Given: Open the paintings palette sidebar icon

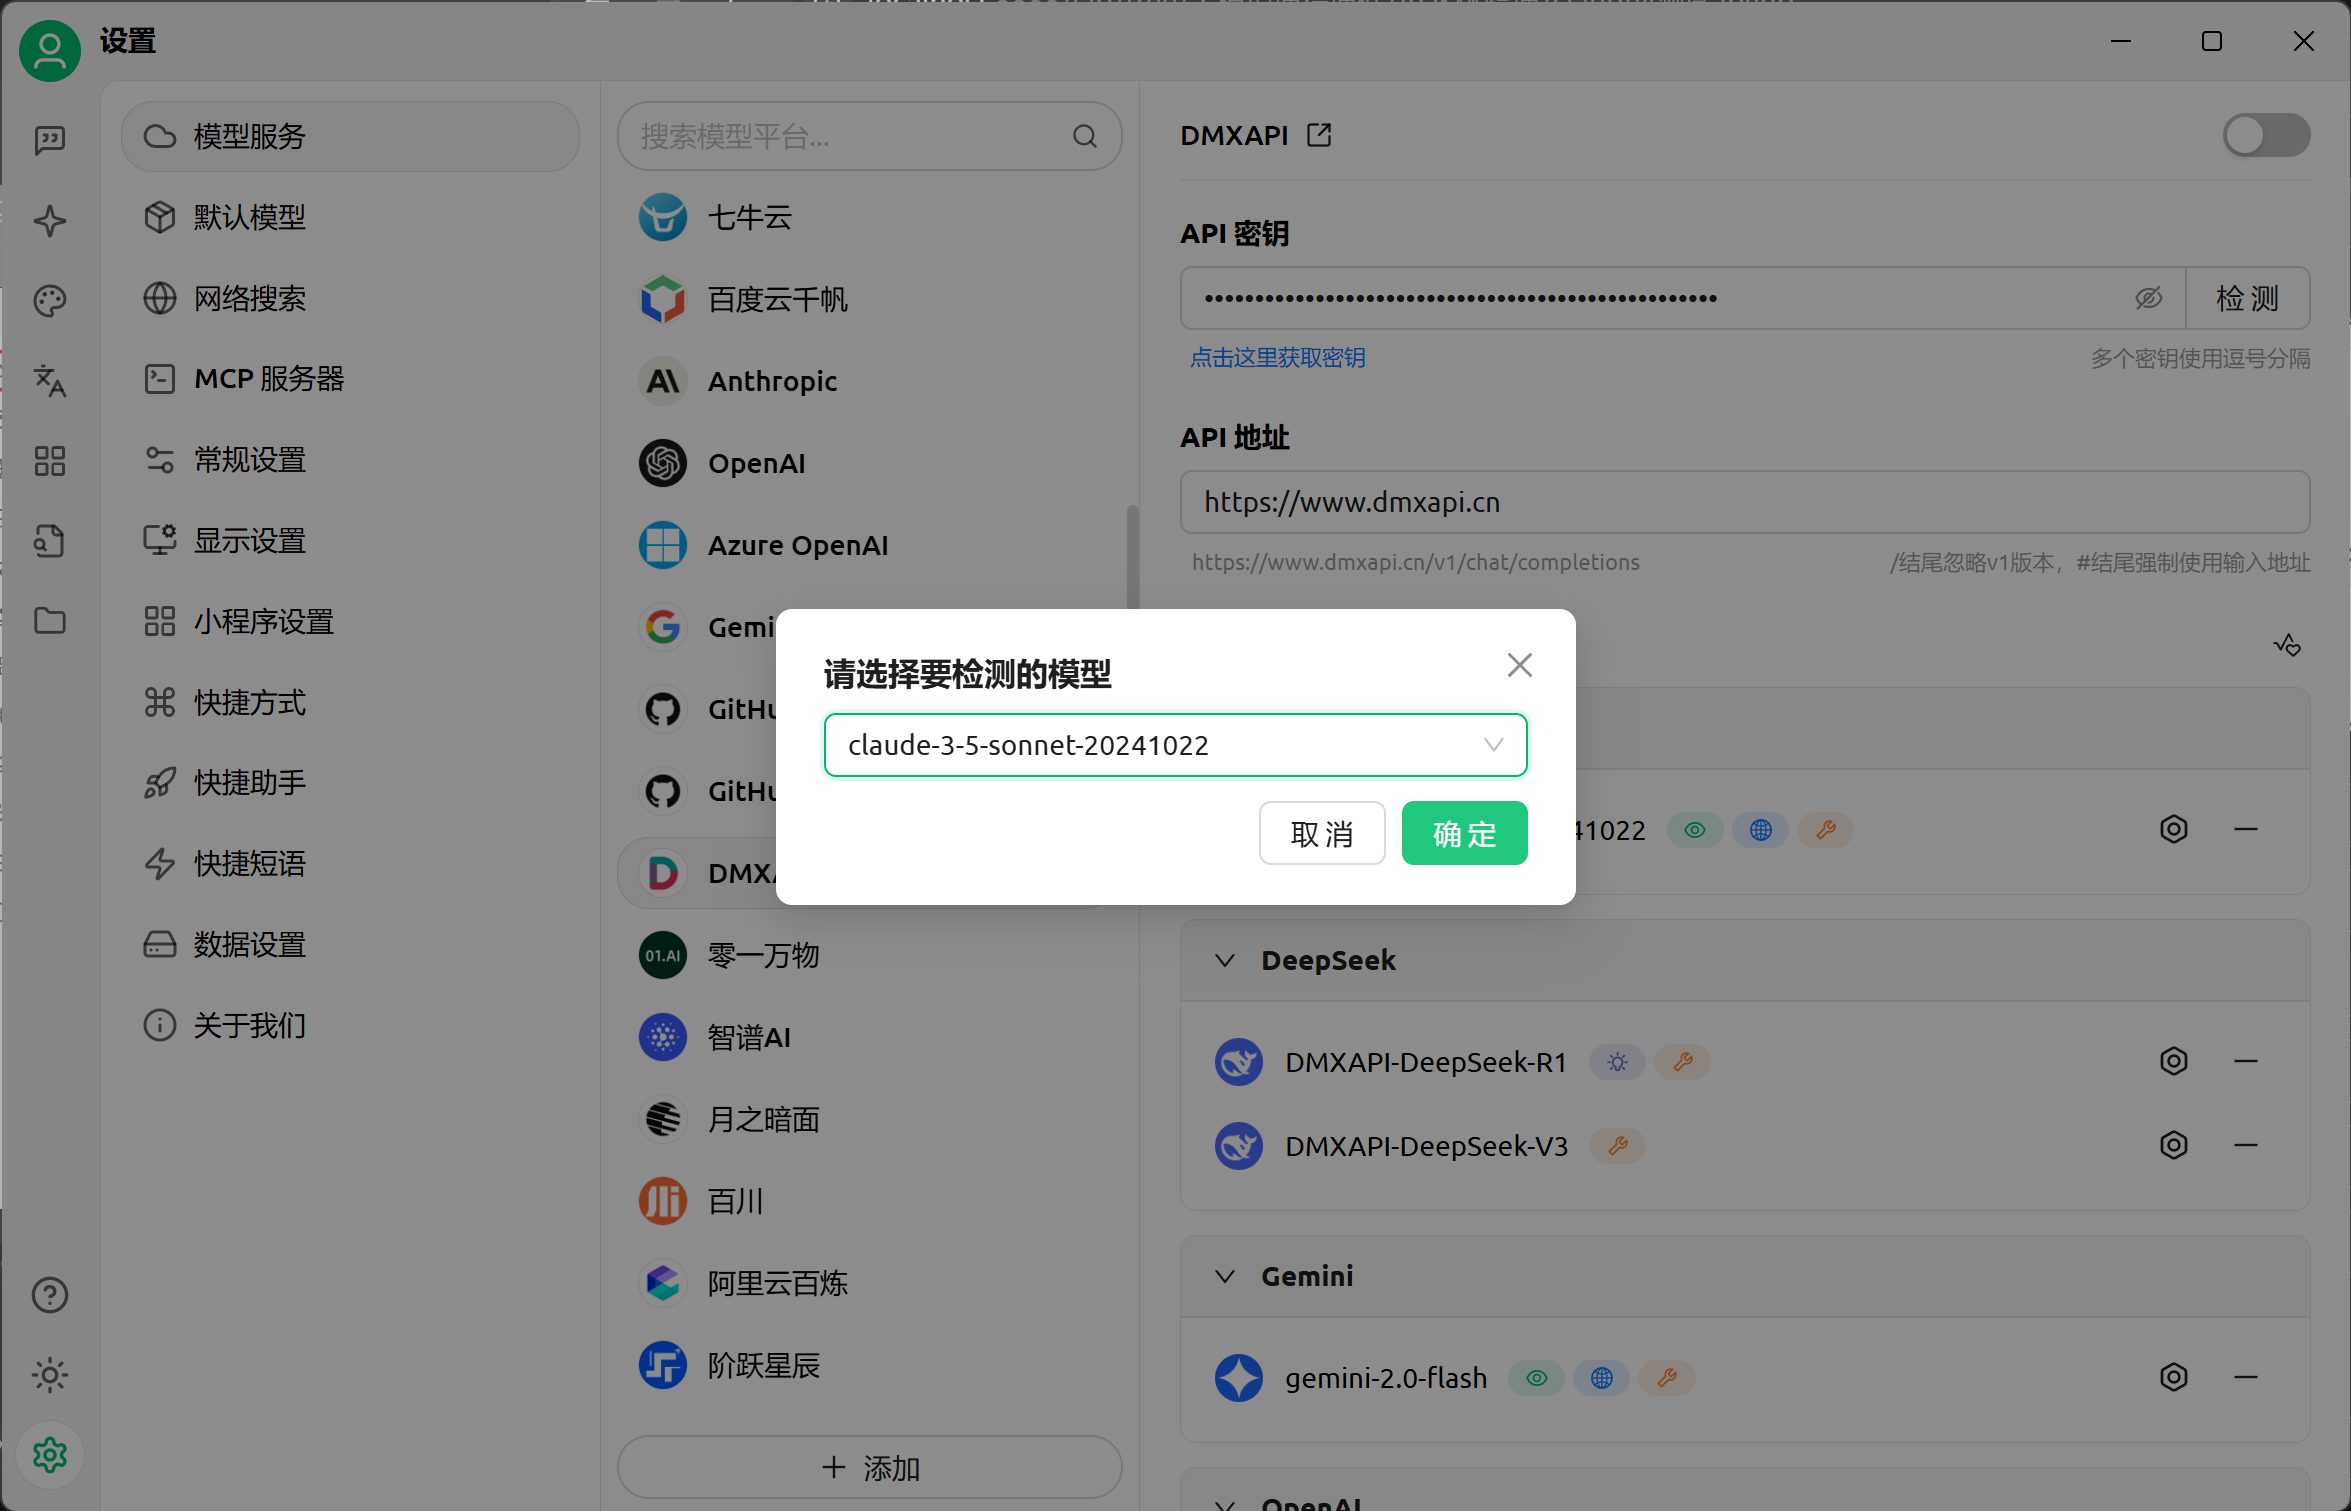Looking at the screenshot, I should coord(50,300).
